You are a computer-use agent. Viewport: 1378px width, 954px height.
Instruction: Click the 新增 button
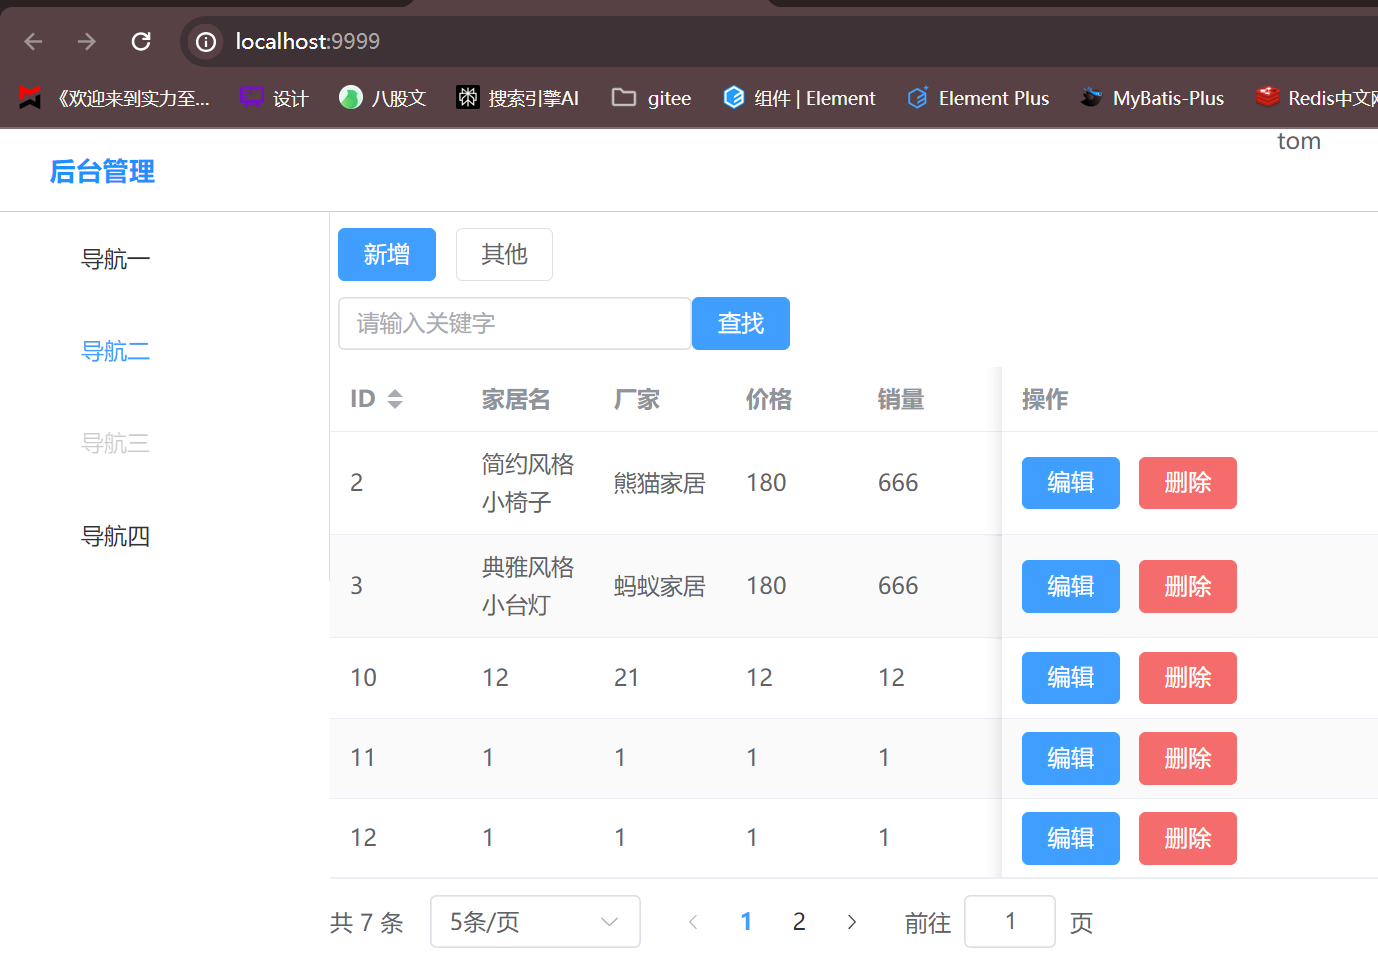(x=387, y=255)
